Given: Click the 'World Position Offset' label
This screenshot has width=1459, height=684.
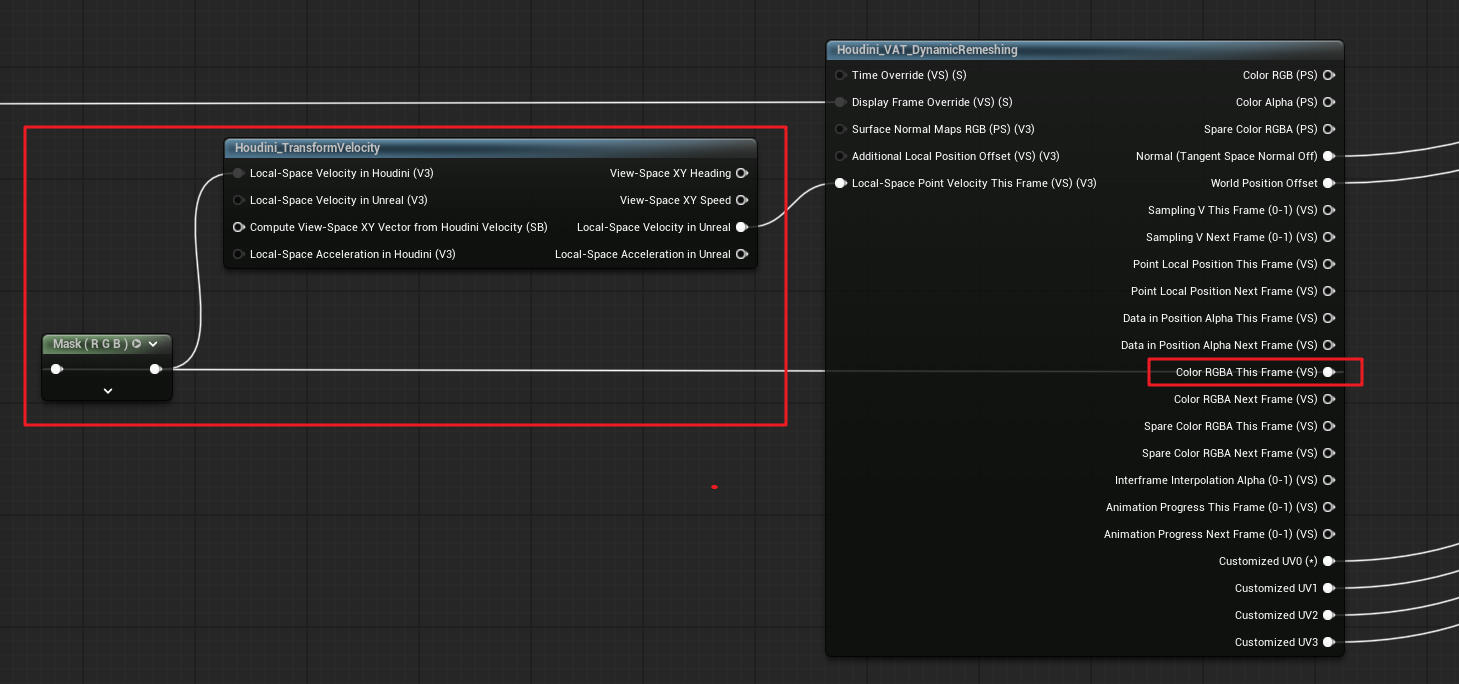Looking at the screenshot, I should (x=1264, y=183).
